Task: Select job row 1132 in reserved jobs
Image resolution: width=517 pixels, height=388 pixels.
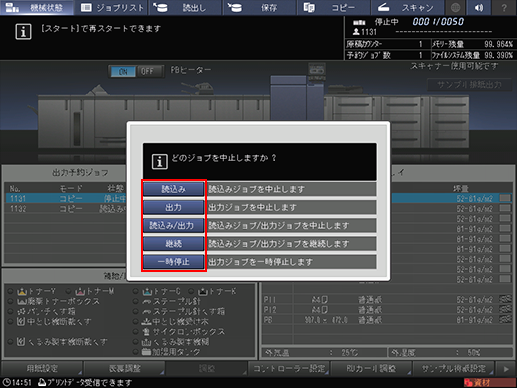Action: coord(66,209)
